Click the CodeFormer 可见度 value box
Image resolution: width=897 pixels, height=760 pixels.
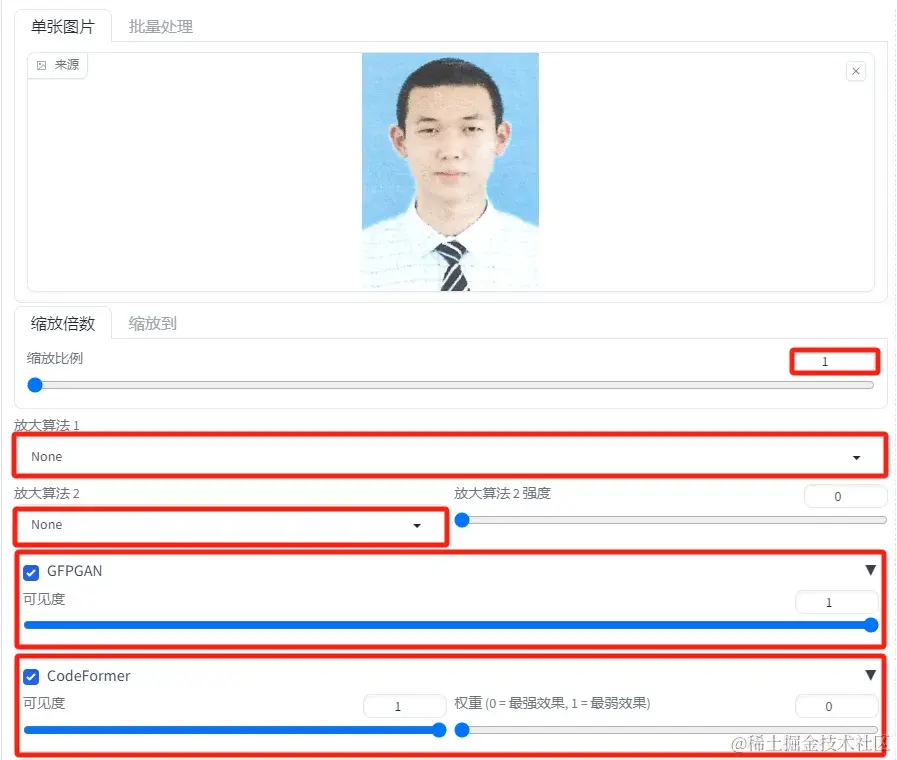404,705
